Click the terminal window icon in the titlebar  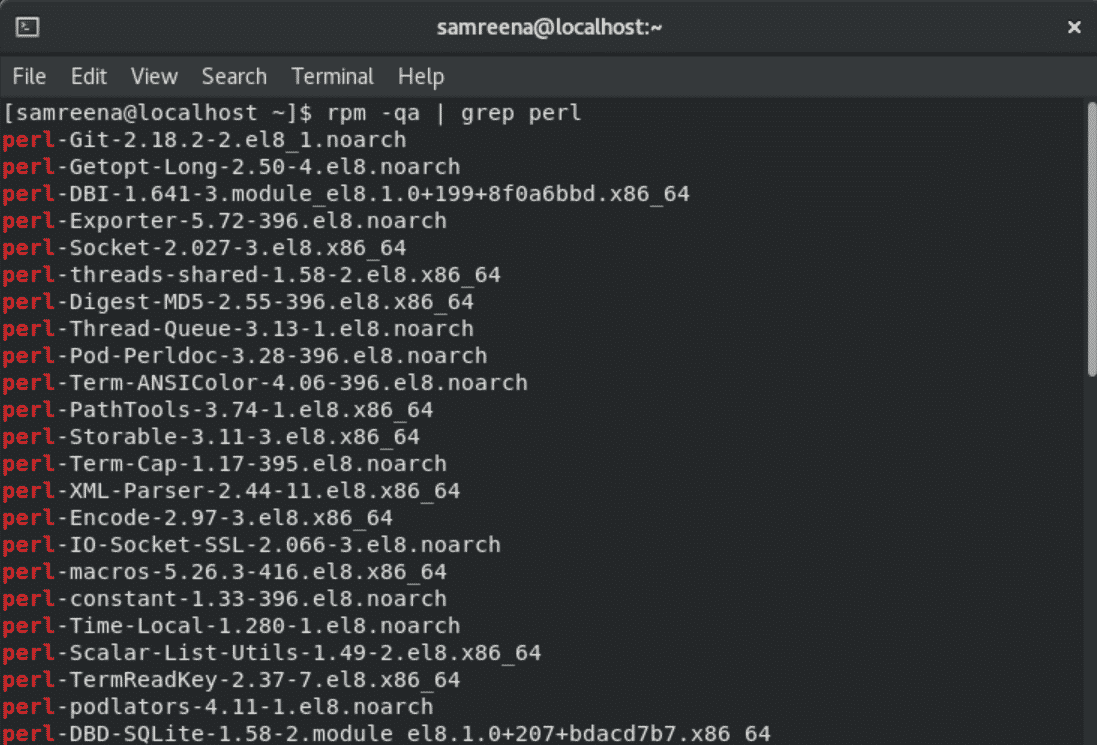(x=28, y=27)
